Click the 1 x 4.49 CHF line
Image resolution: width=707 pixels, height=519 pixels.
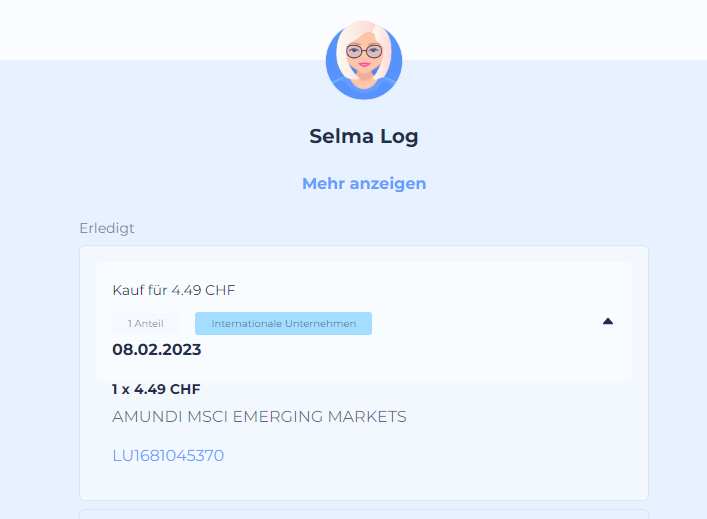click(156, 389)
